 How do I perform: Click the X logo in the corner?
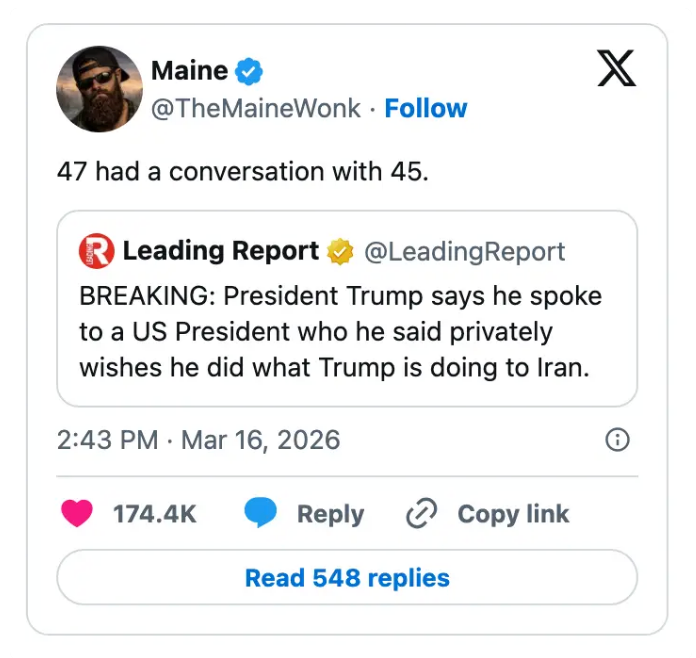[615, 68]
